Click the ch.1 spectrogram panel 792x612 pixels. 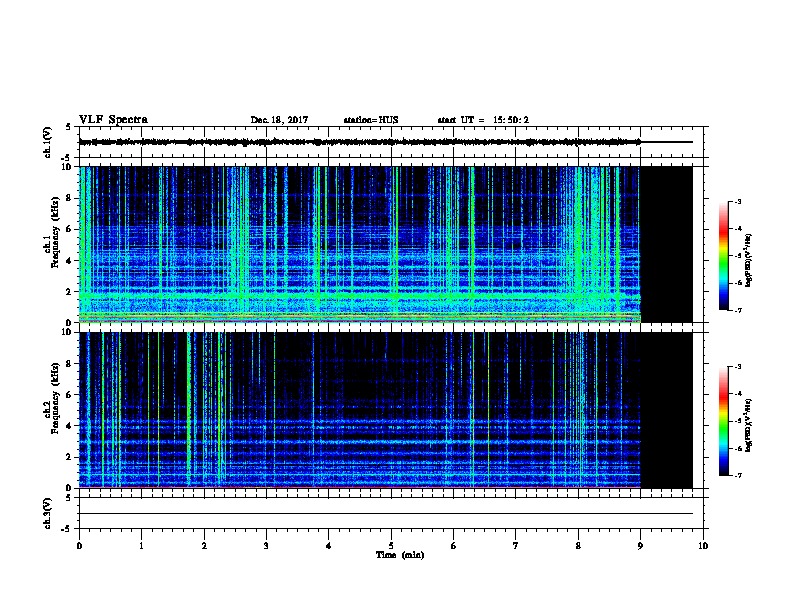coord(385,244)
